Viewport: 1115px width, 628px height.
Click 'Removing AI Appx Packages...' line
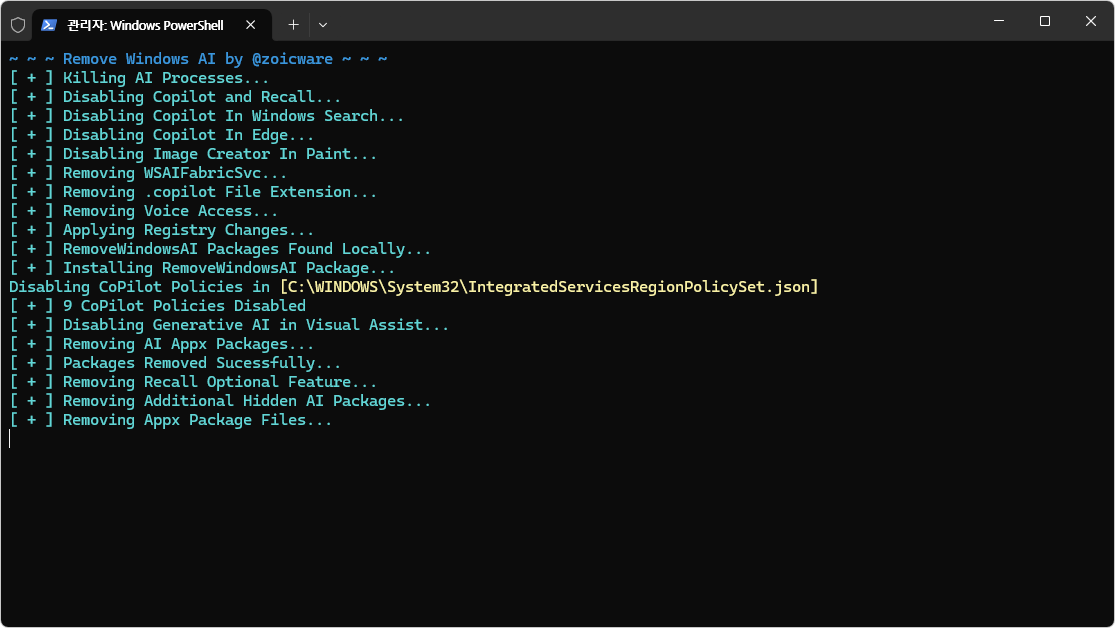point(161,344)
